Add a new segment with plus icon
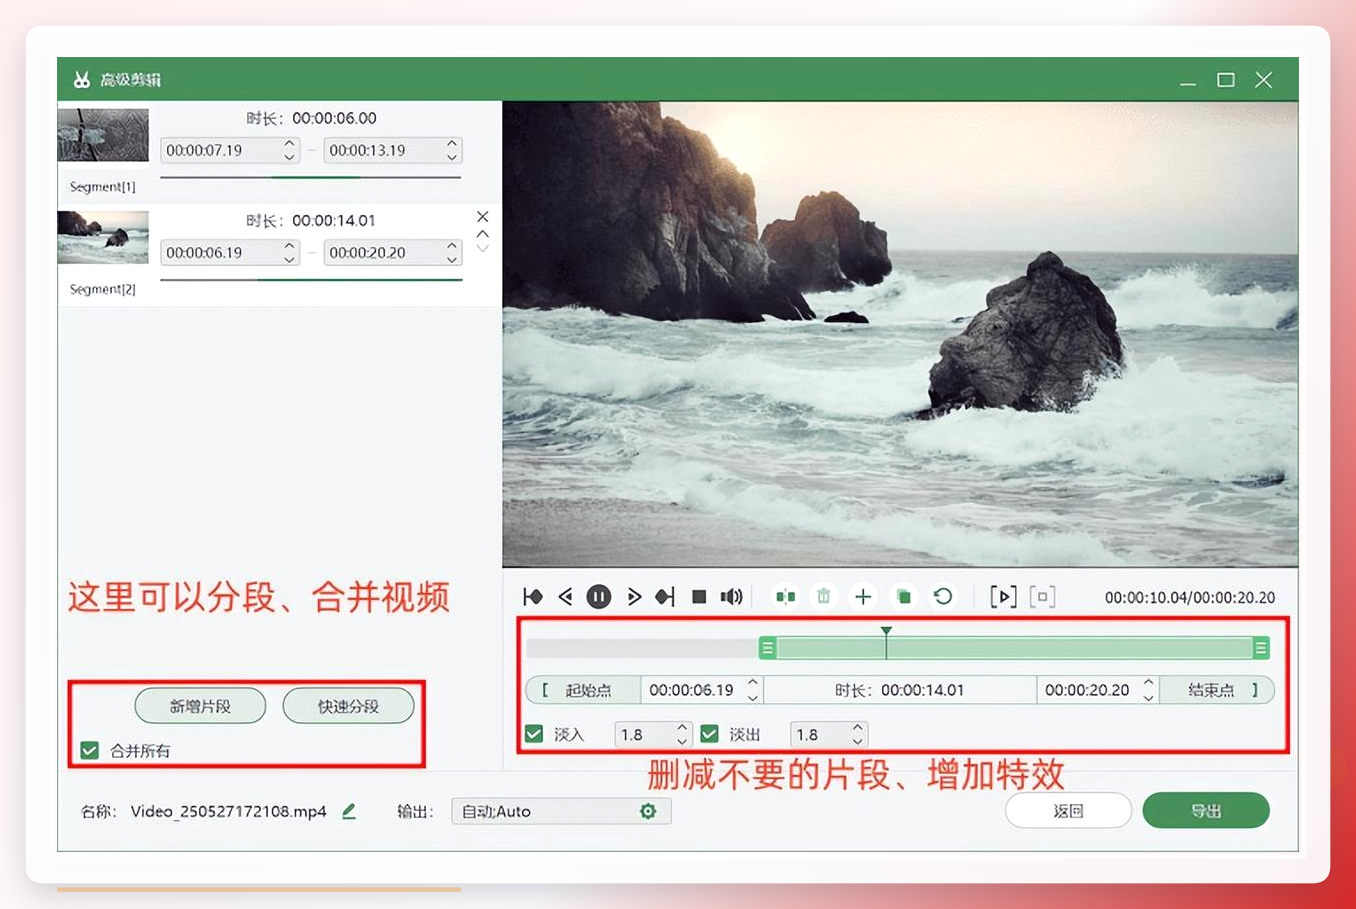 tap(862, 597)
